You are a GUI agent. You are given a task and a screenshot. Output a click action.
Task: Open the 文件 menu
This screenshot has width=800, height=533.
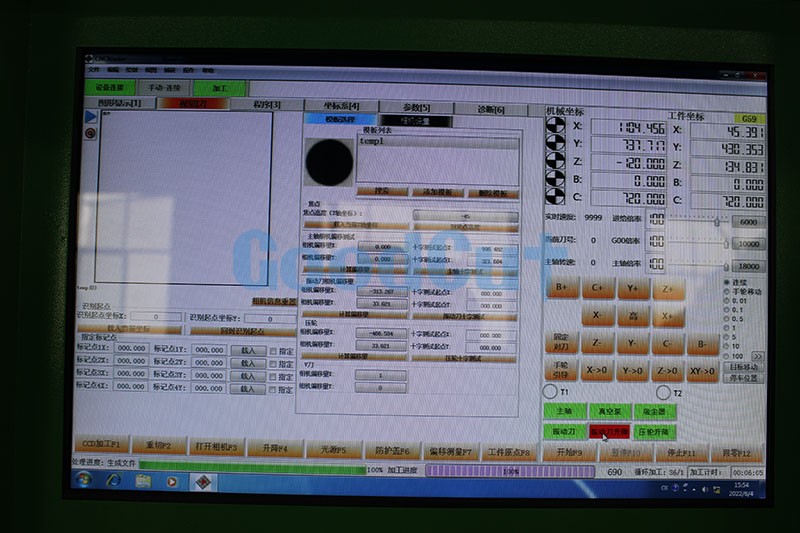[94, 69]
